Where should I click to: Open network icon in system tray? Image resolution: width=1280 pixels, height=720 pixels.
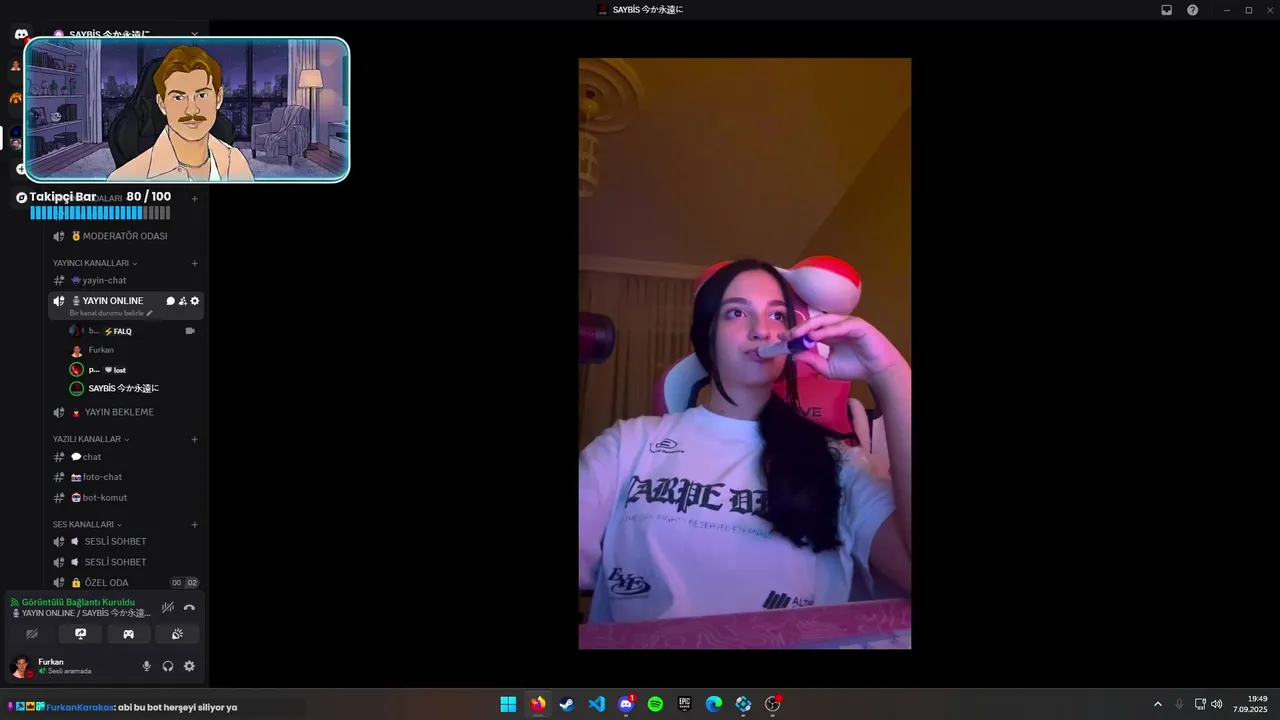pyautogui.click(x=1201, y=704)
